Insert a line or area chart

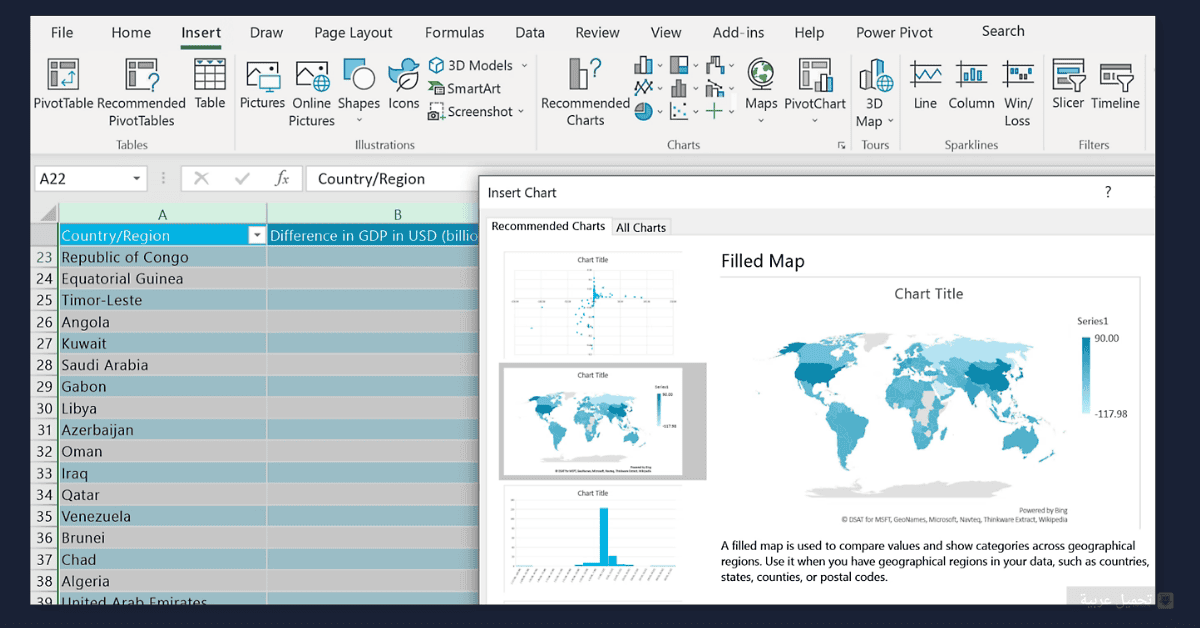pyautogui.click(x=642, y=88)
